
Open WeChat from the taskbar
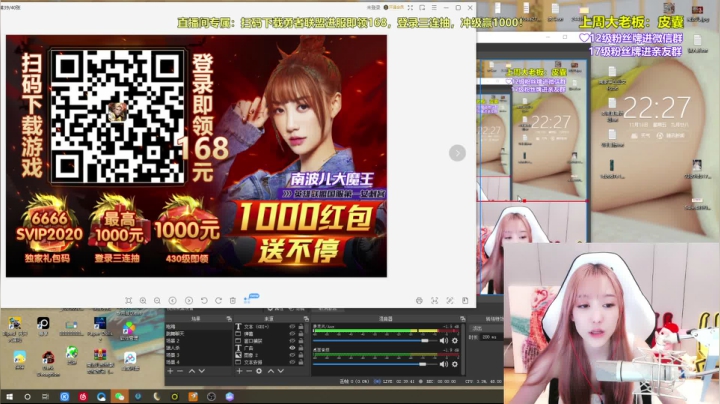click(119, 396)
